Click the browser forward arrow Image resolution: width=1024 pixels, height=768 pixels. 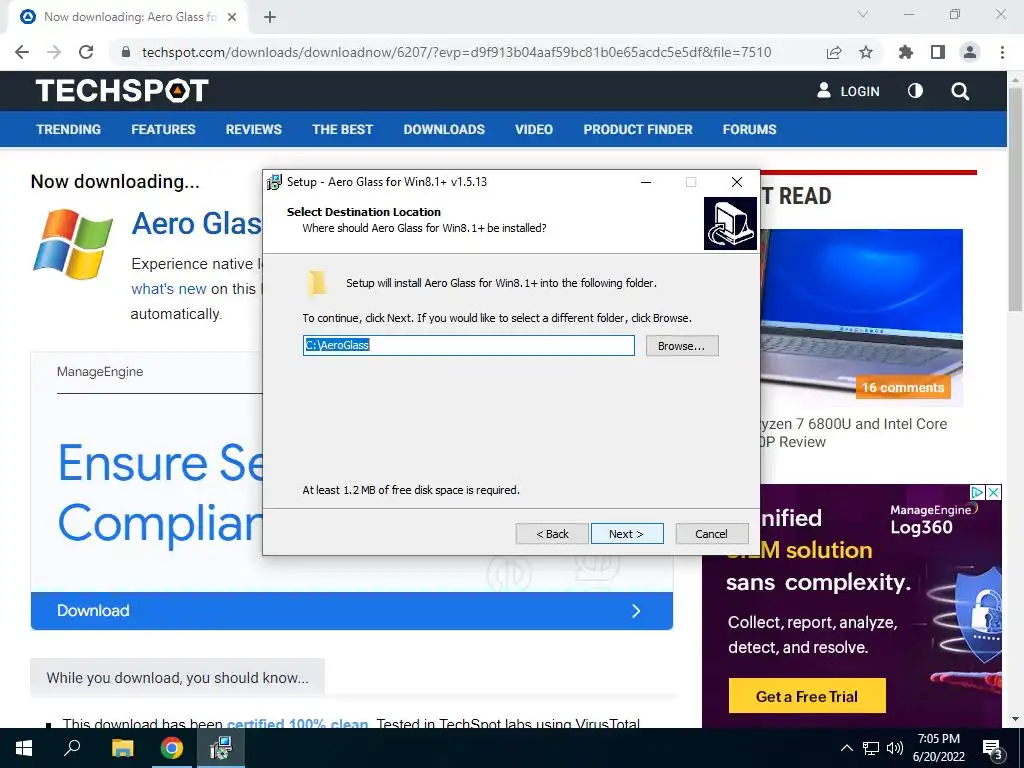click(x=54, y=52)
